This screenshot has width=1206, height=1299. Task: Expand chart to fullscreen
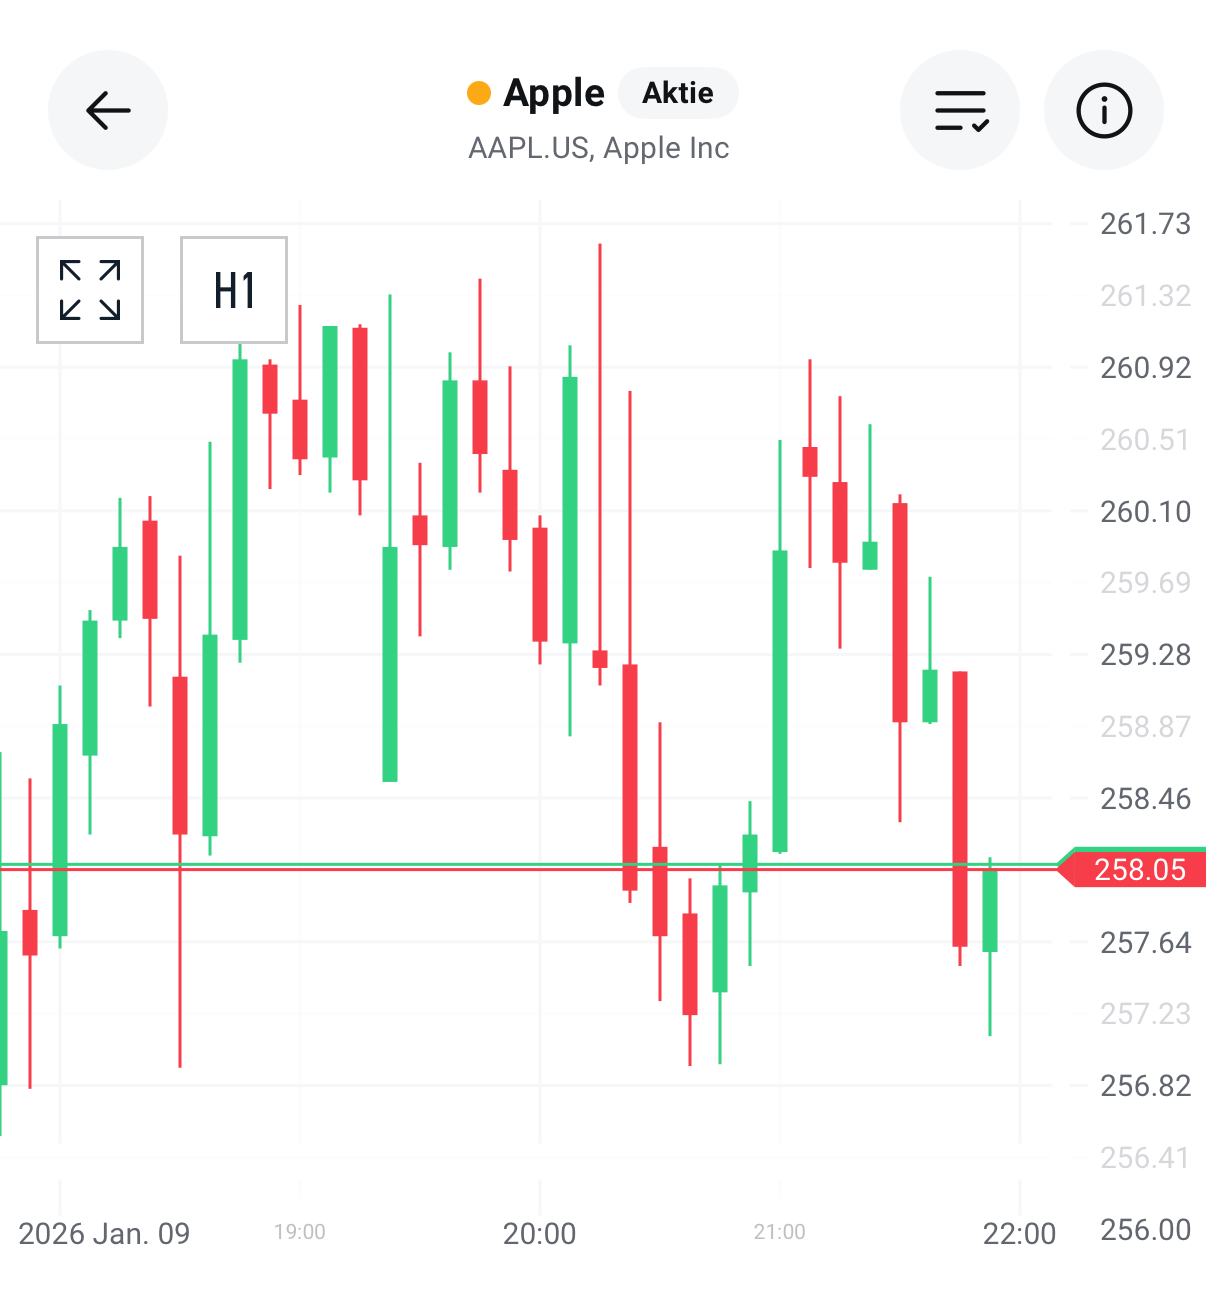[x=90, y=290]
